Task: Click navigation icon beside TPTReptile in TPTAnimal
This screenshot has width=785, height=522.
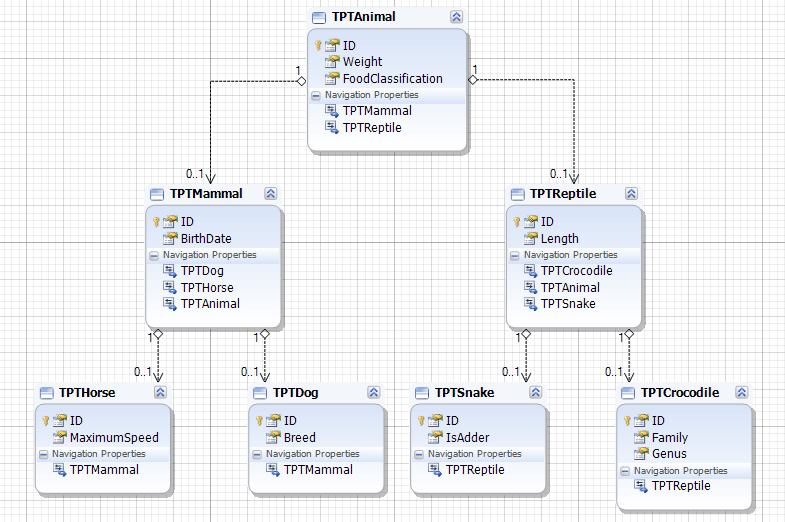Action: [332, 127]
